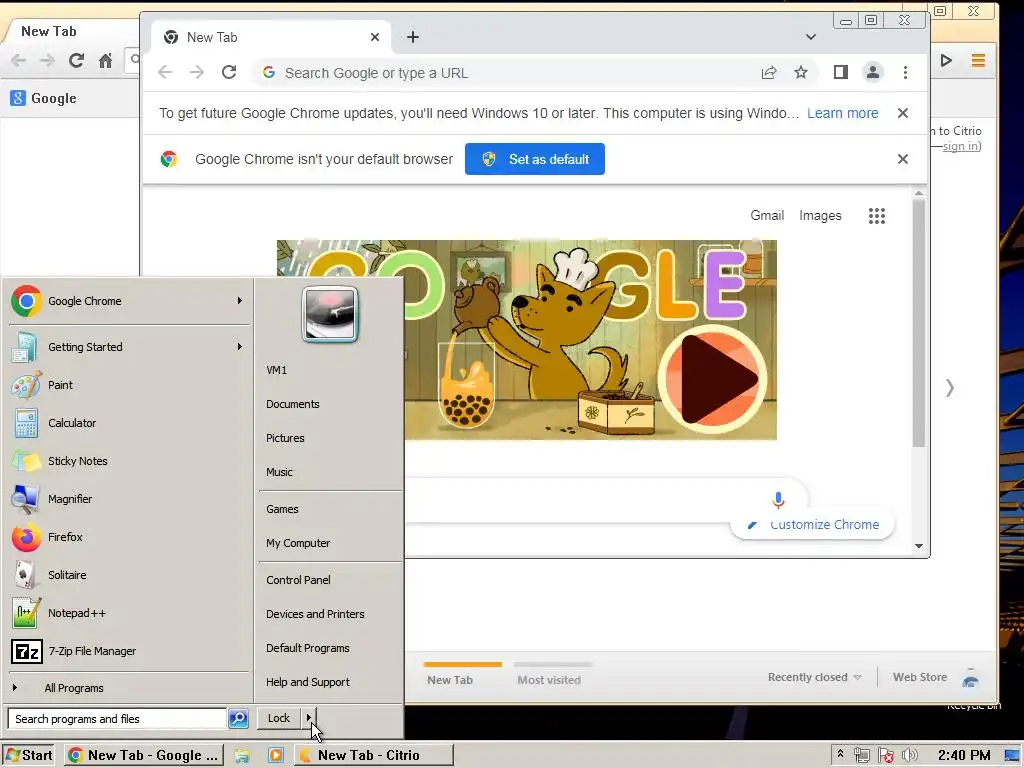This screenshot has width=1024, height=768.
Task: Open Documents from Start menu
Action: pyautogui.click(x=293, y=404)
